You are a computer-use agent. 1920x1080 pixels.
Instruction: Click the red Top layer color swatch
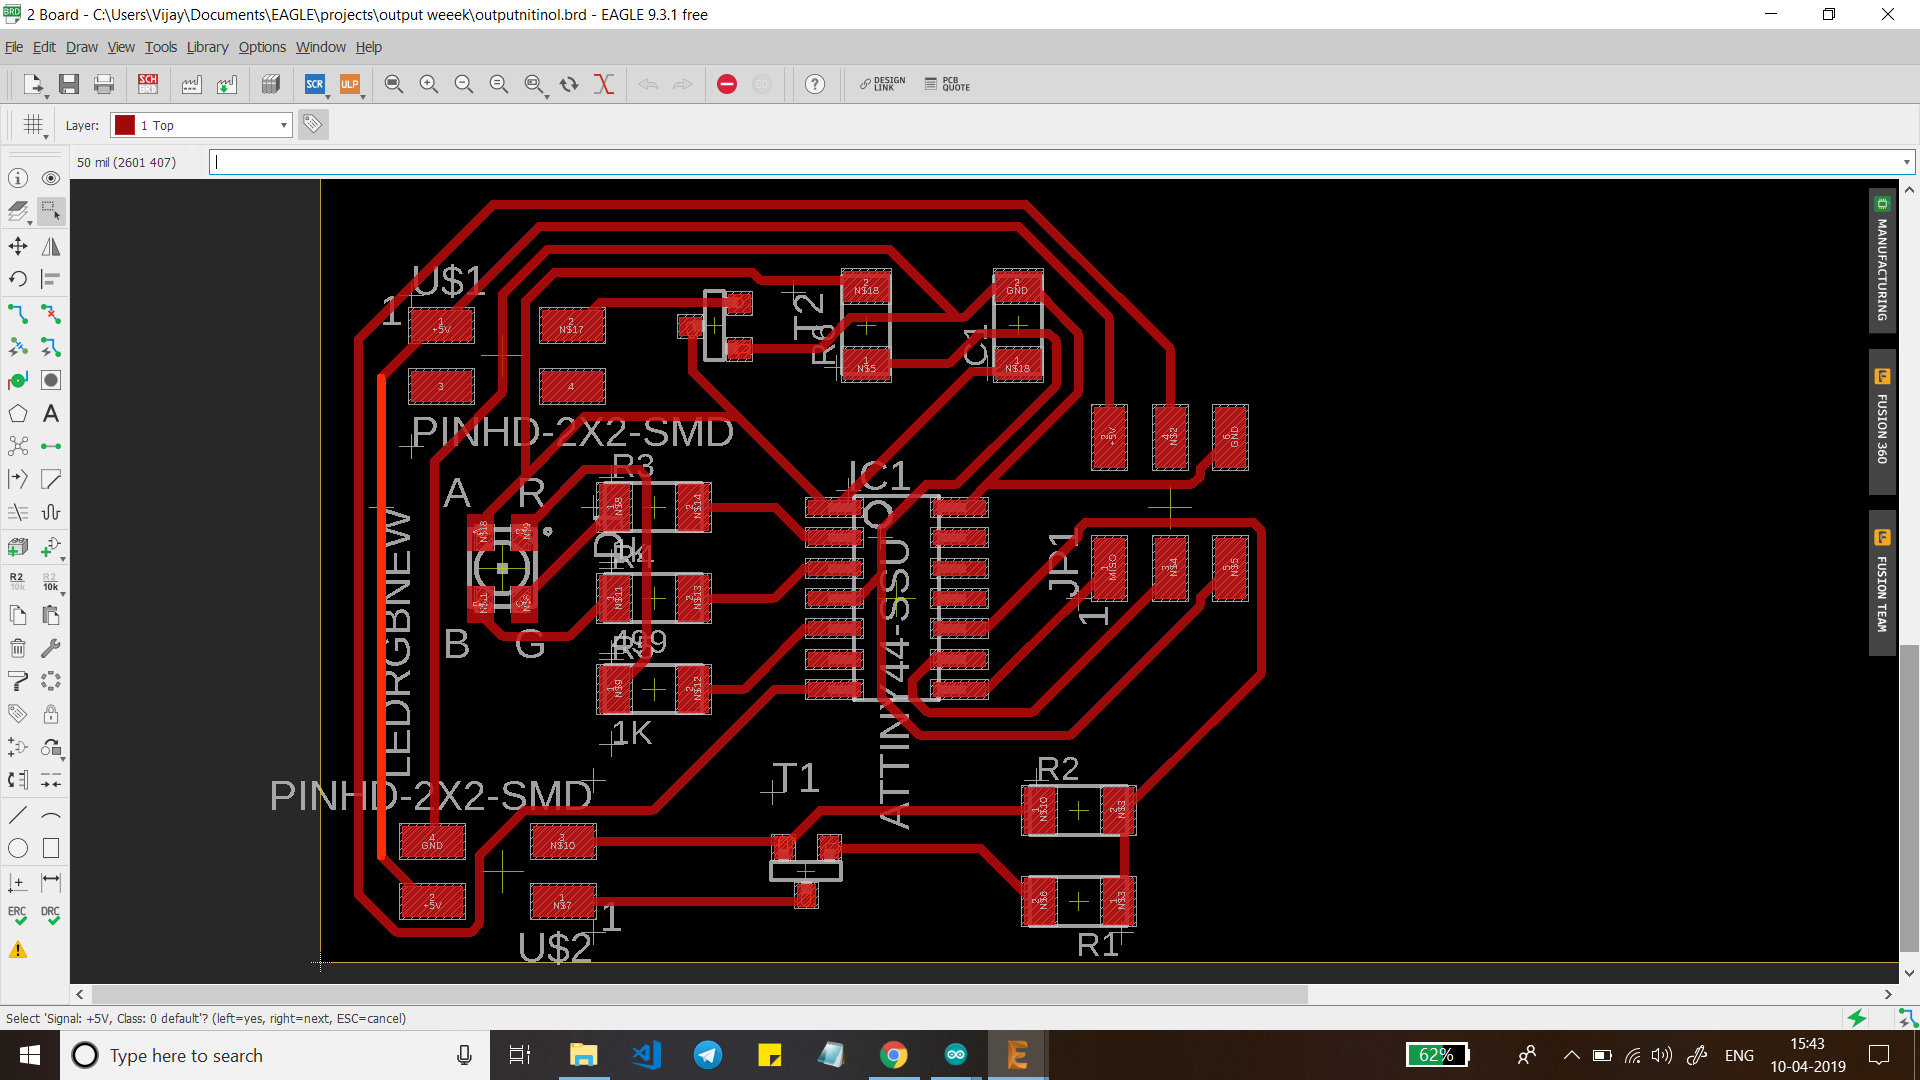click(x=125, y=125)
